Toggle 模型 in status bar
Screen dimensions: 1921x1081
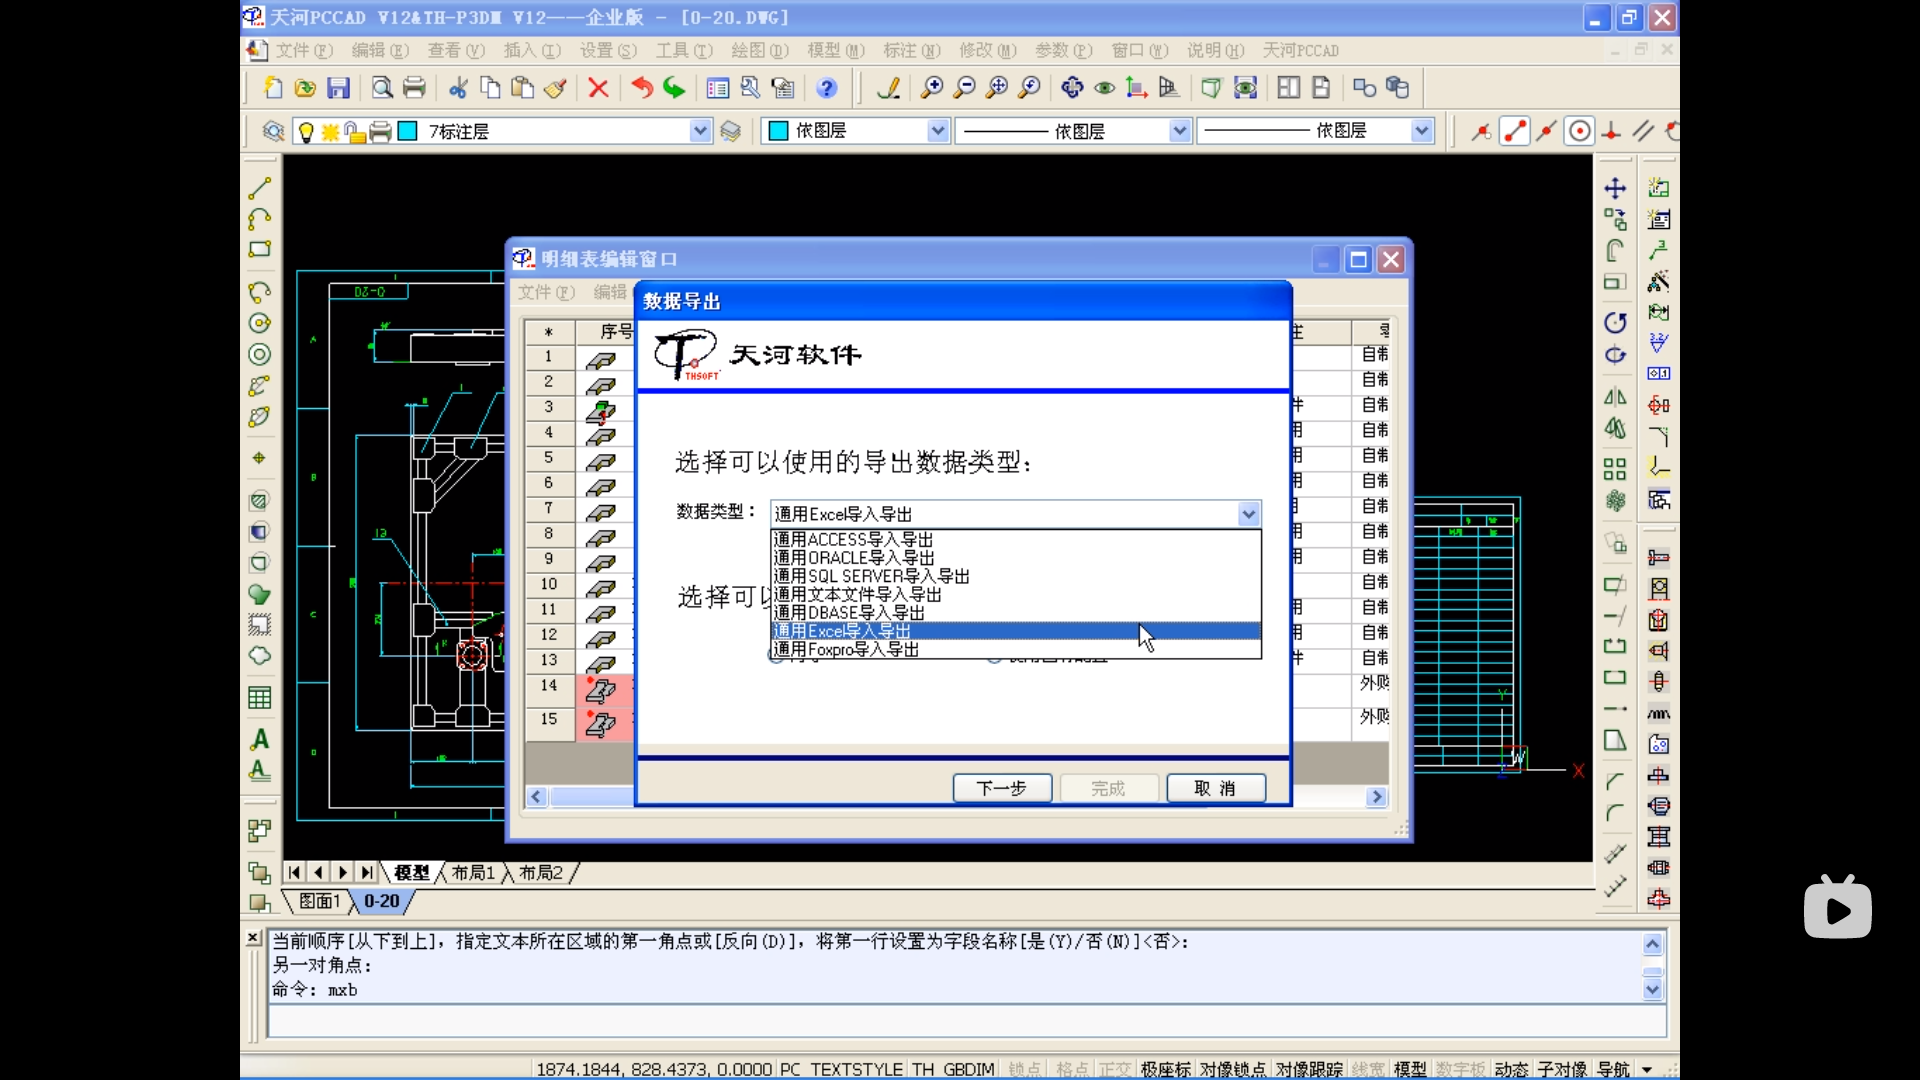[1411, 1069]
